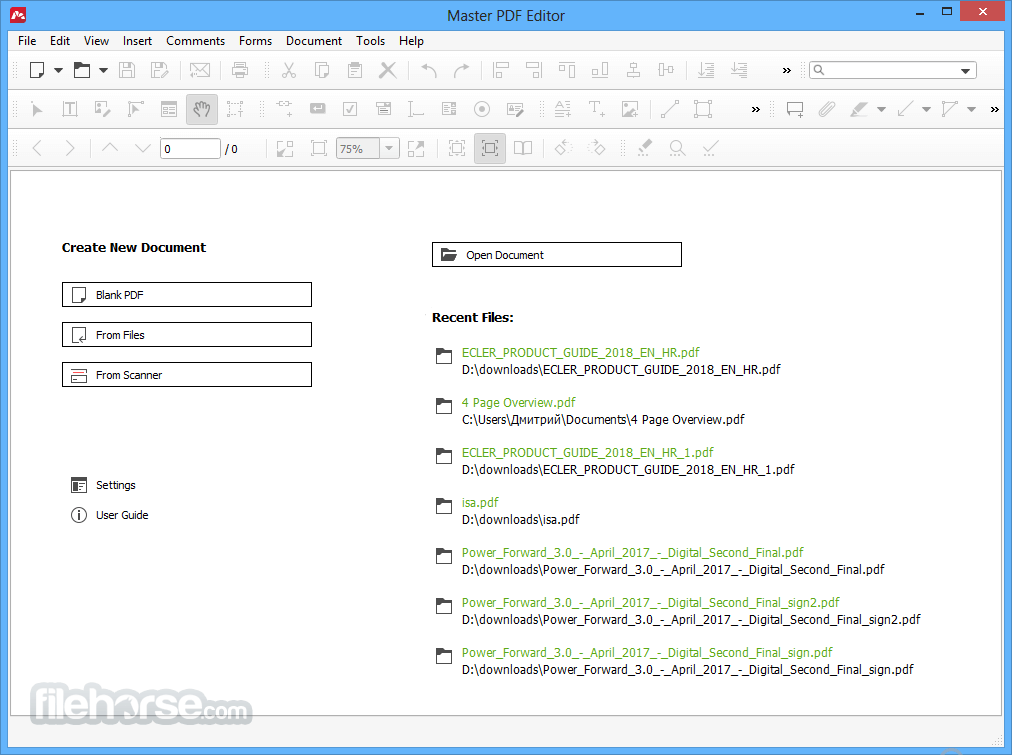Click the Open Document button
Screen dimensions: 1012x755
556,254
